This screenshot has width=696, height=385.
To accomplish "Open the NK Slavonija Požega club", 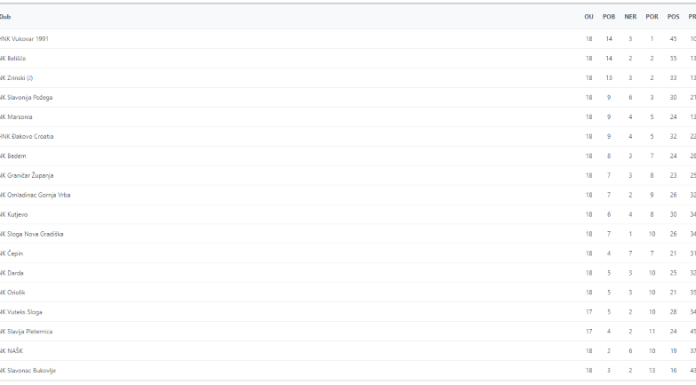I will [x=26, y=97].
